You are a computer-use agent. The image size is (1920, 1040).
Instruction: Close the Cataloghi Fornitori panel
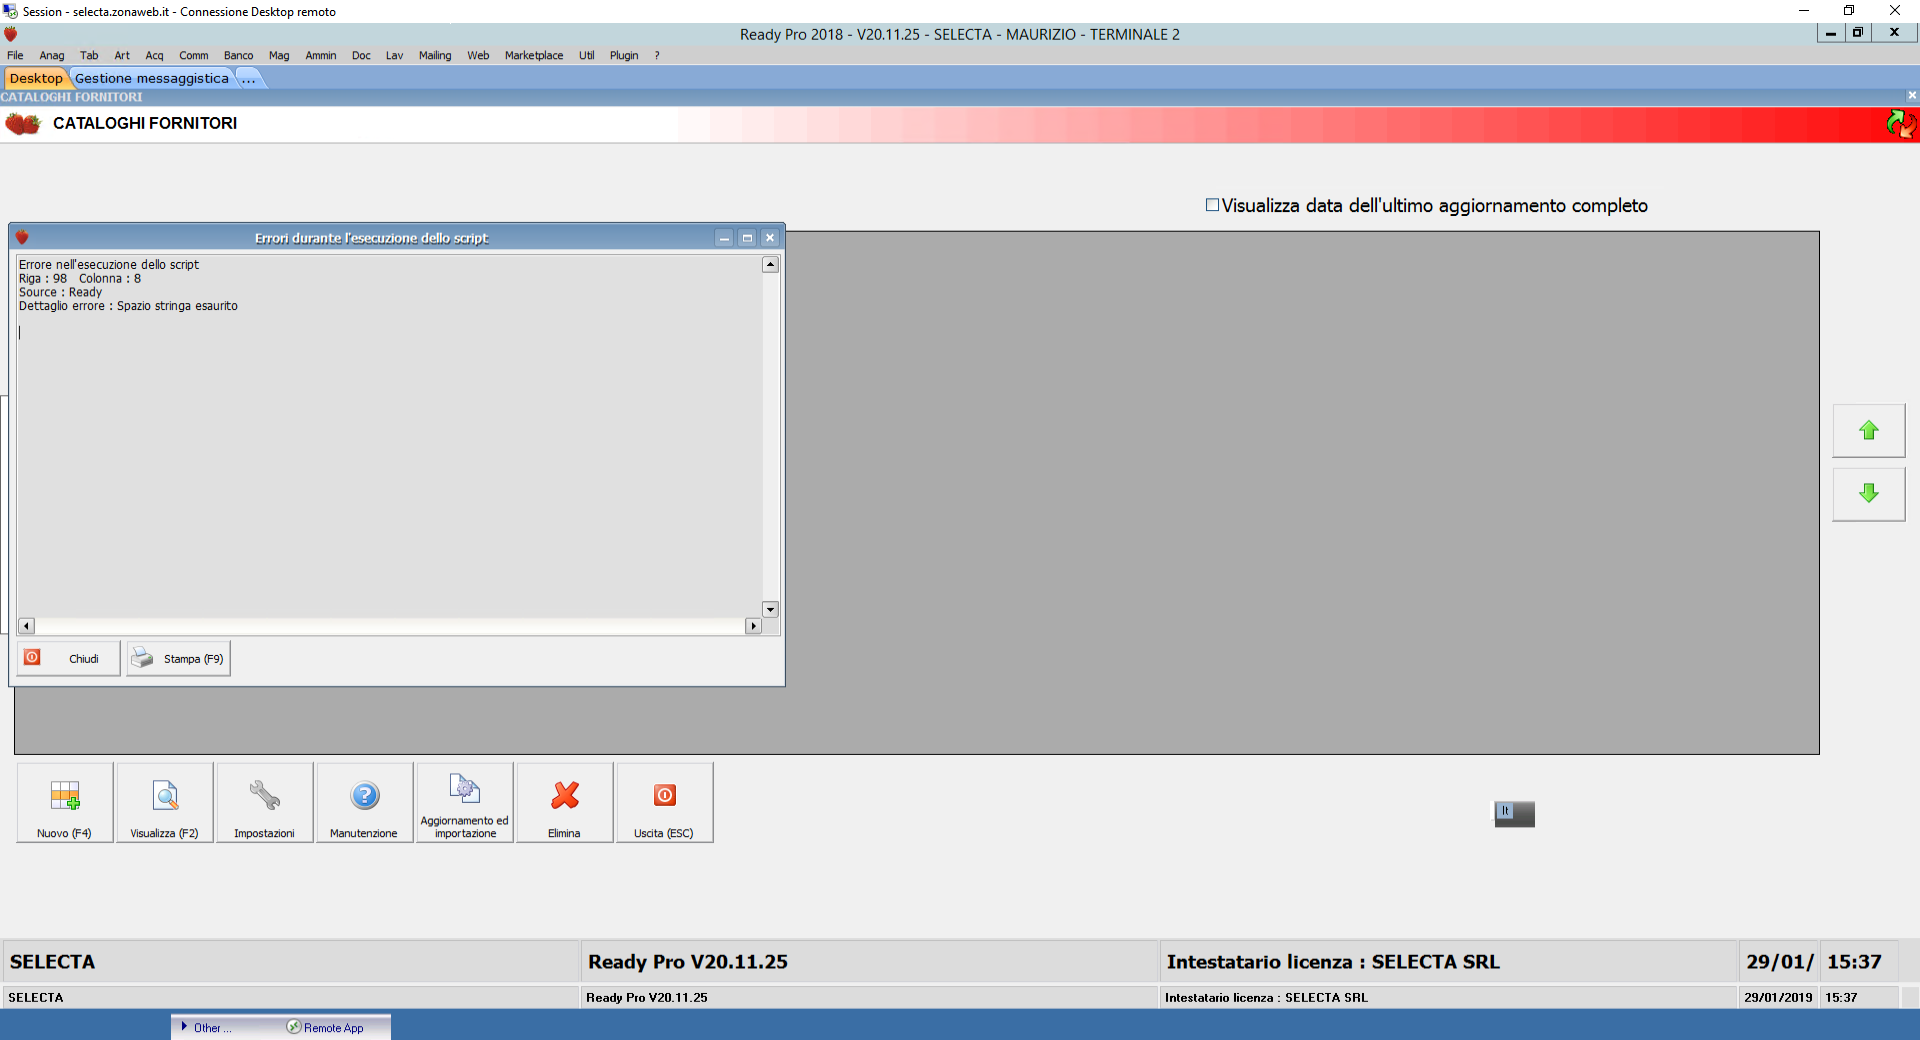tap(1912, 96)
